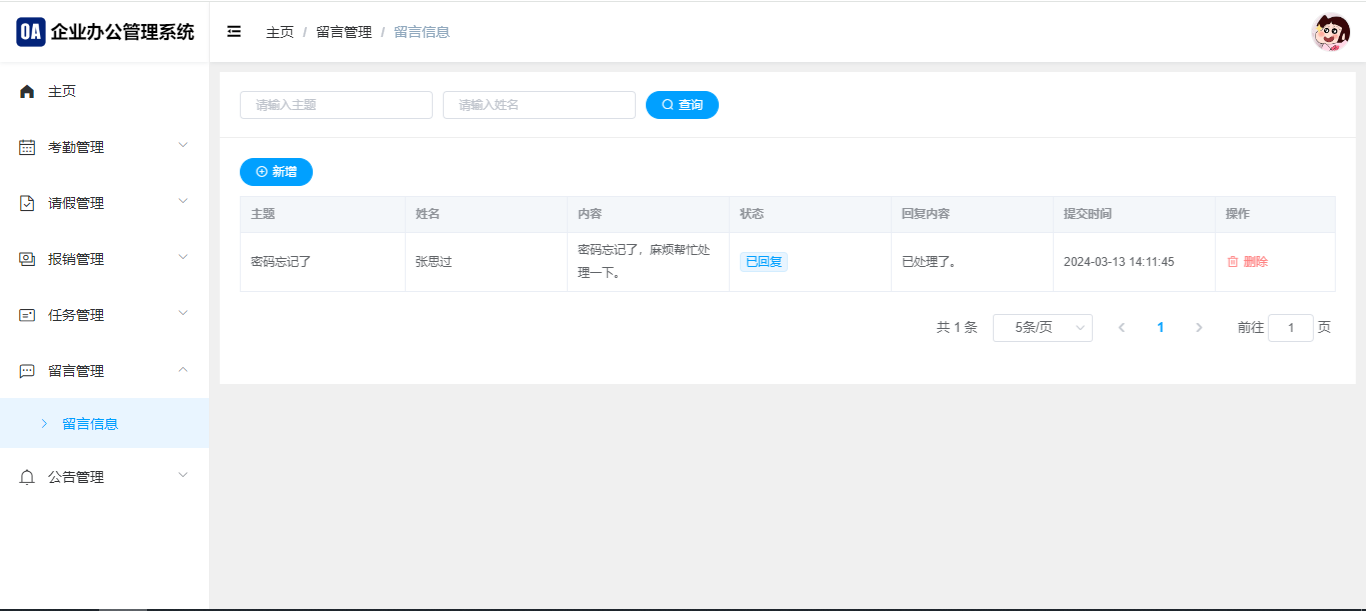Click the 新增 add button
This screenshot has height=611, width=1366.
tap(276, 172)
